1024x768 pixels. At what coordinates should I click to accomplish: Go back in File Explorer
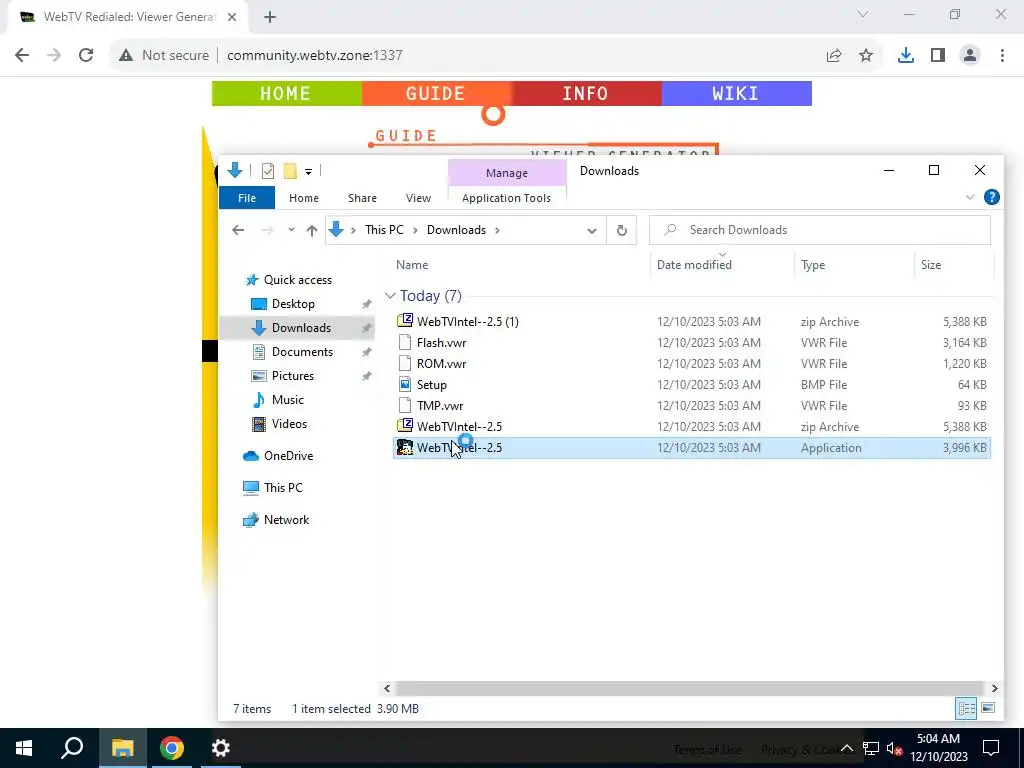pyautogui.click(x=238, y=230)
